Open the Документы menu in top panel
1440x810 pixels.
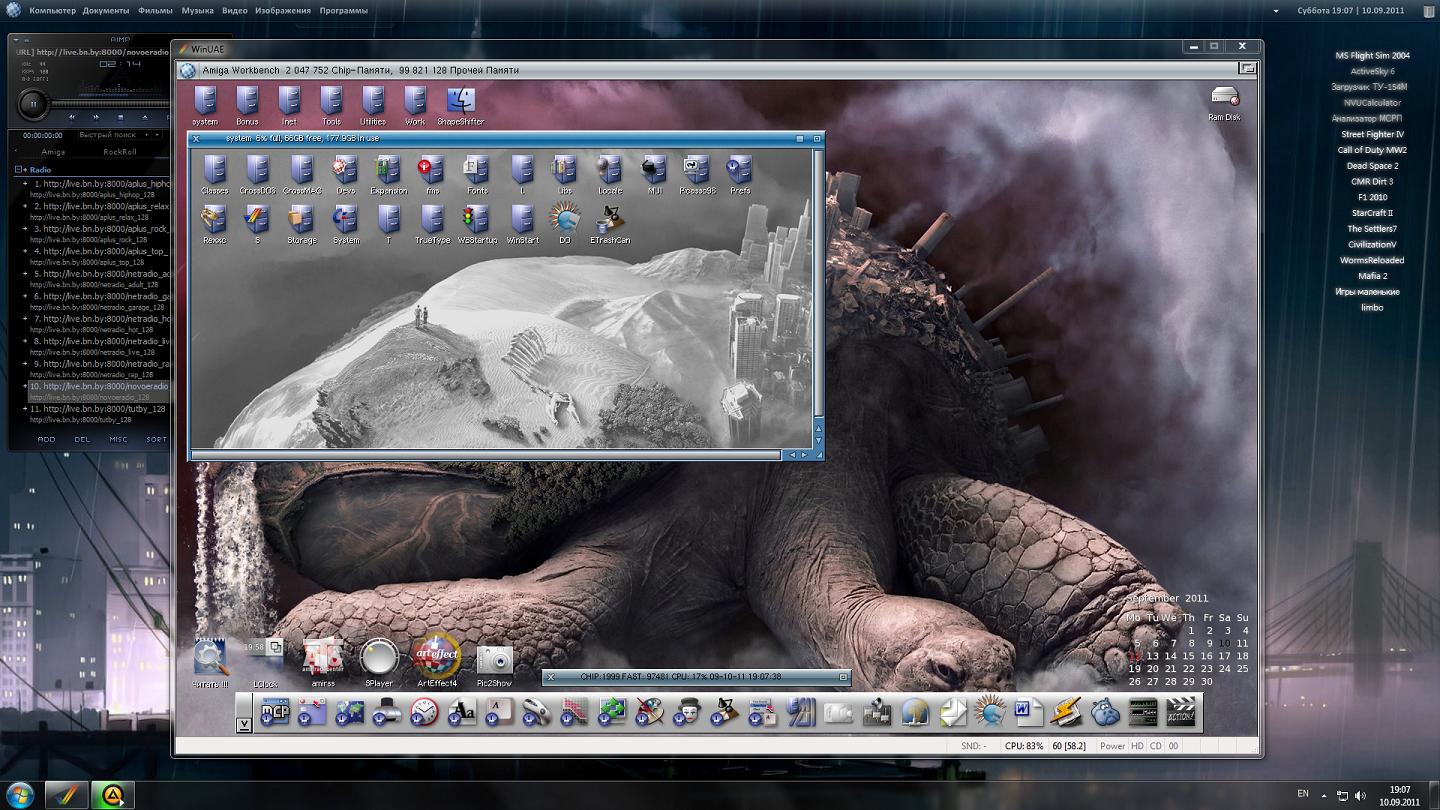tap(106, 11)
